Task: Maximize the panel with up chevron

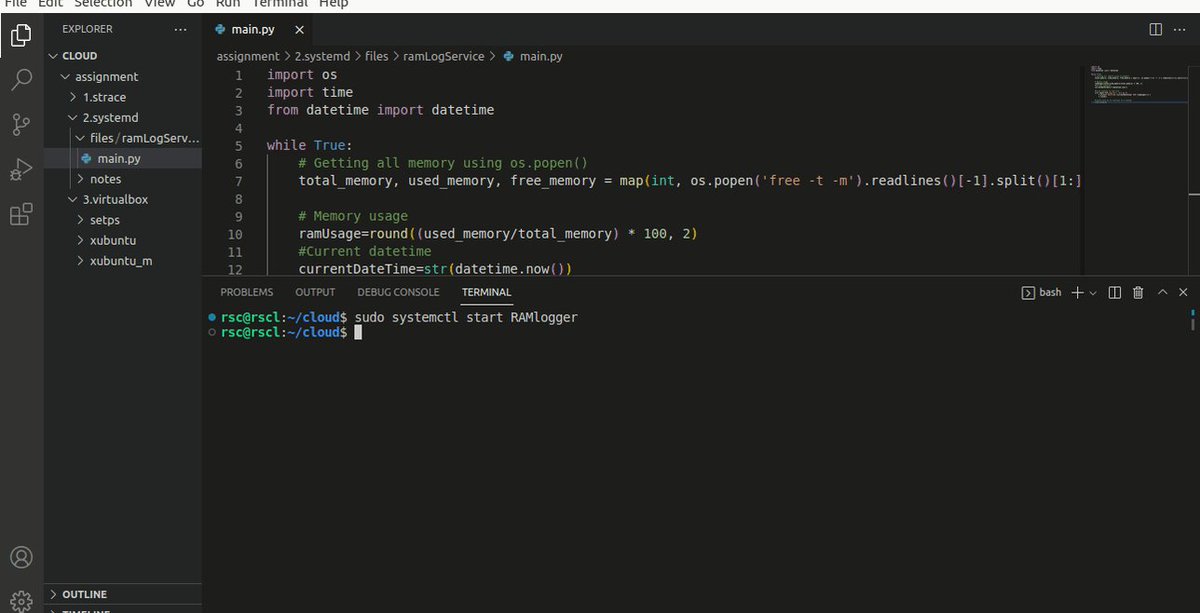Action: [x=1162, y=292]
